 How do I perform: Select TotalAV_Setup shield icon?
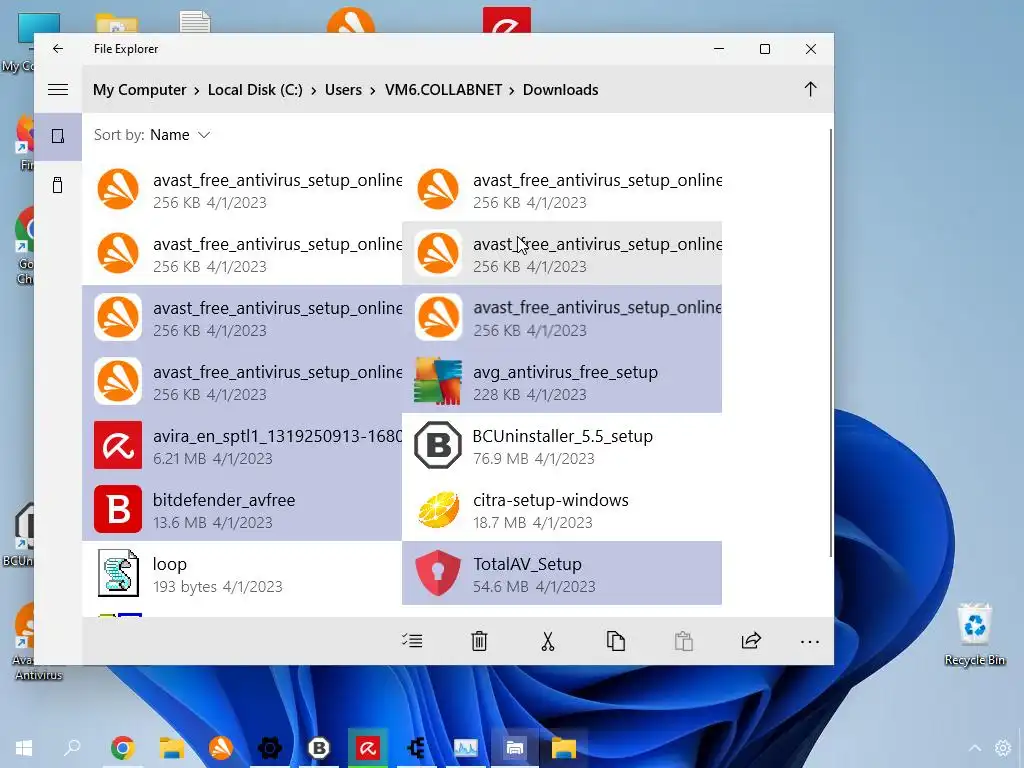click(x=438, y=573)
